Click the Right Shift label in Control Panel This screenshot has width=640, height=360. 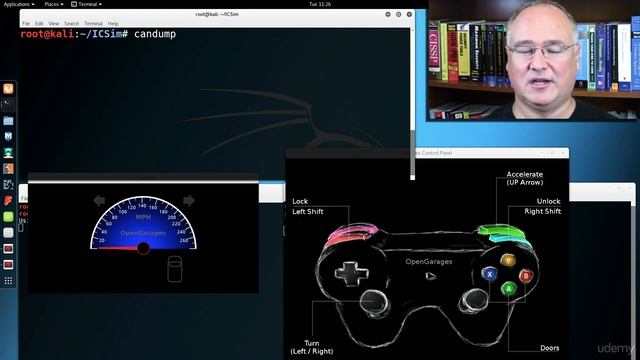click(543, 211)
